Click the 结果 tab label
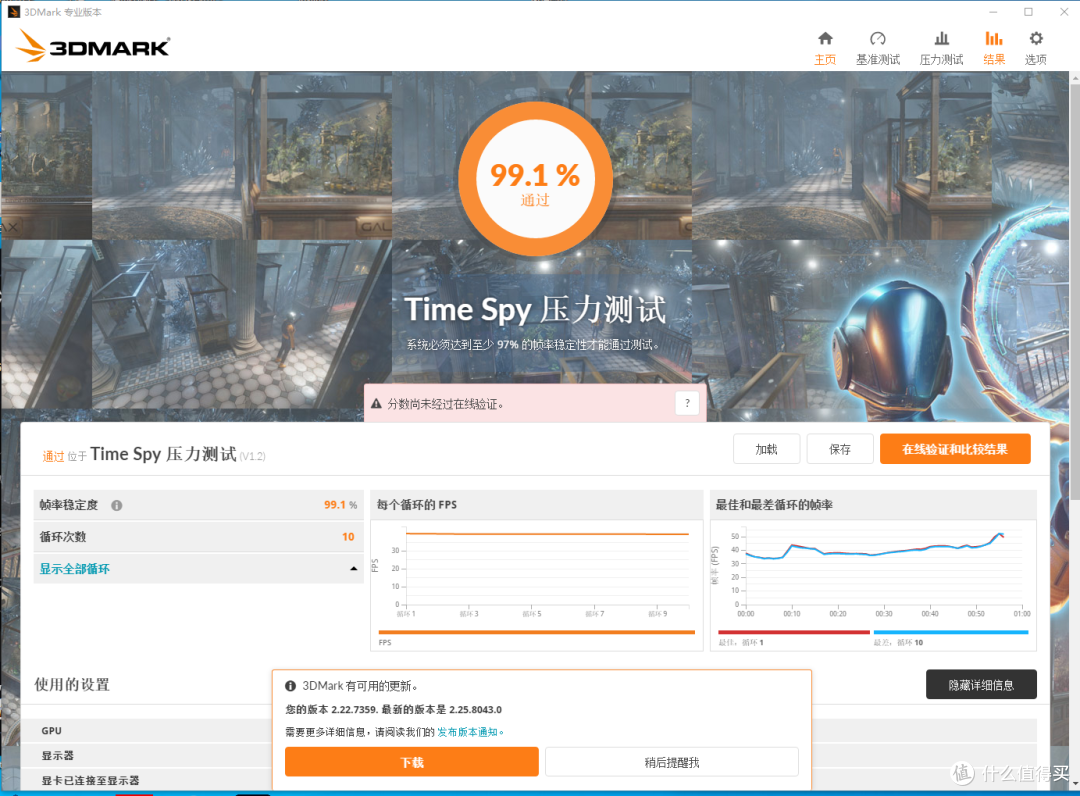 (994, 59)
